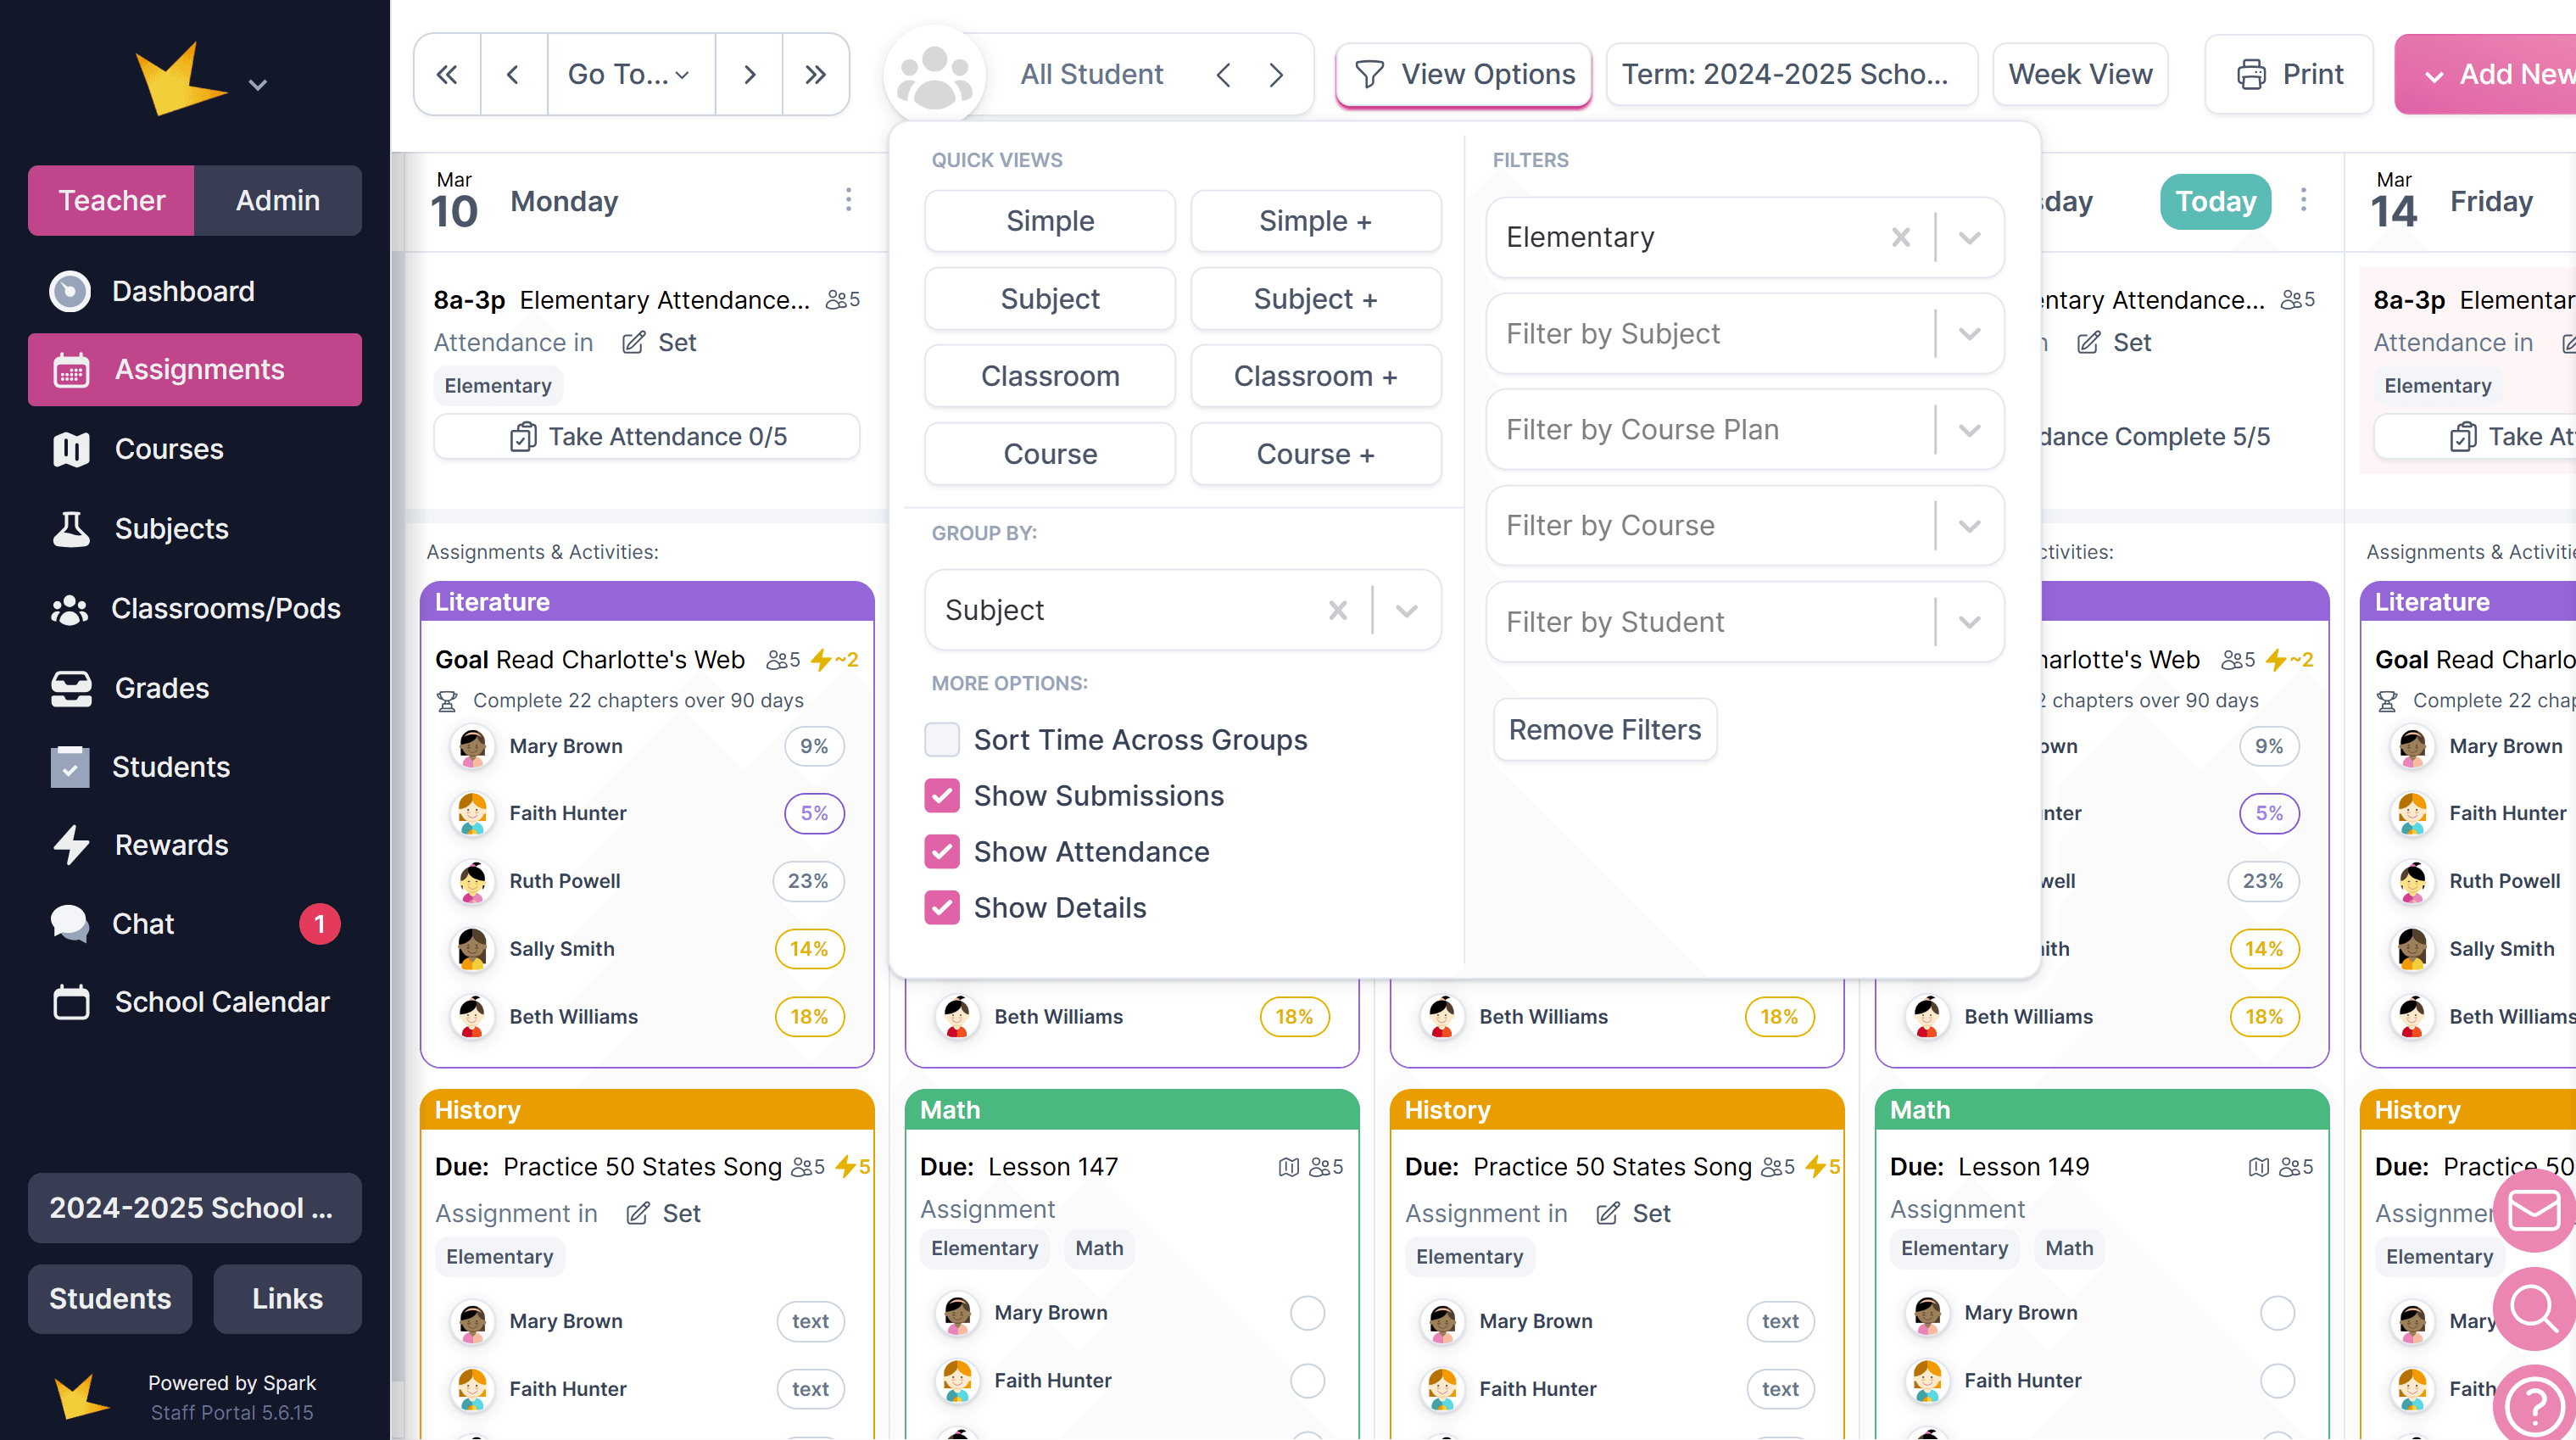The image size is (2576, 1440).
Task: Click Faith Hunter's 5% progress badge
Action: 813,813
